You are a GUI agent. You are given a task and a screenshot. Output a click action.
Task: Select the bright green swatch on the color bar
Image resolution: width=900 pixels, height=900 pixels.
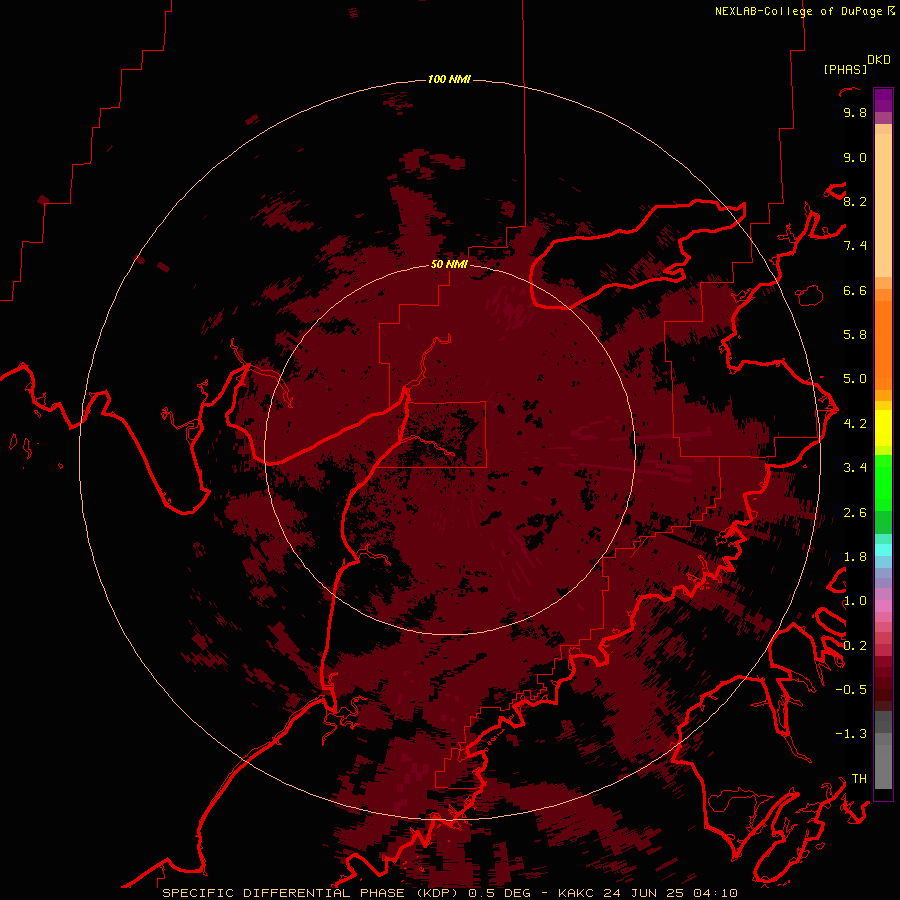pos(883,483)
